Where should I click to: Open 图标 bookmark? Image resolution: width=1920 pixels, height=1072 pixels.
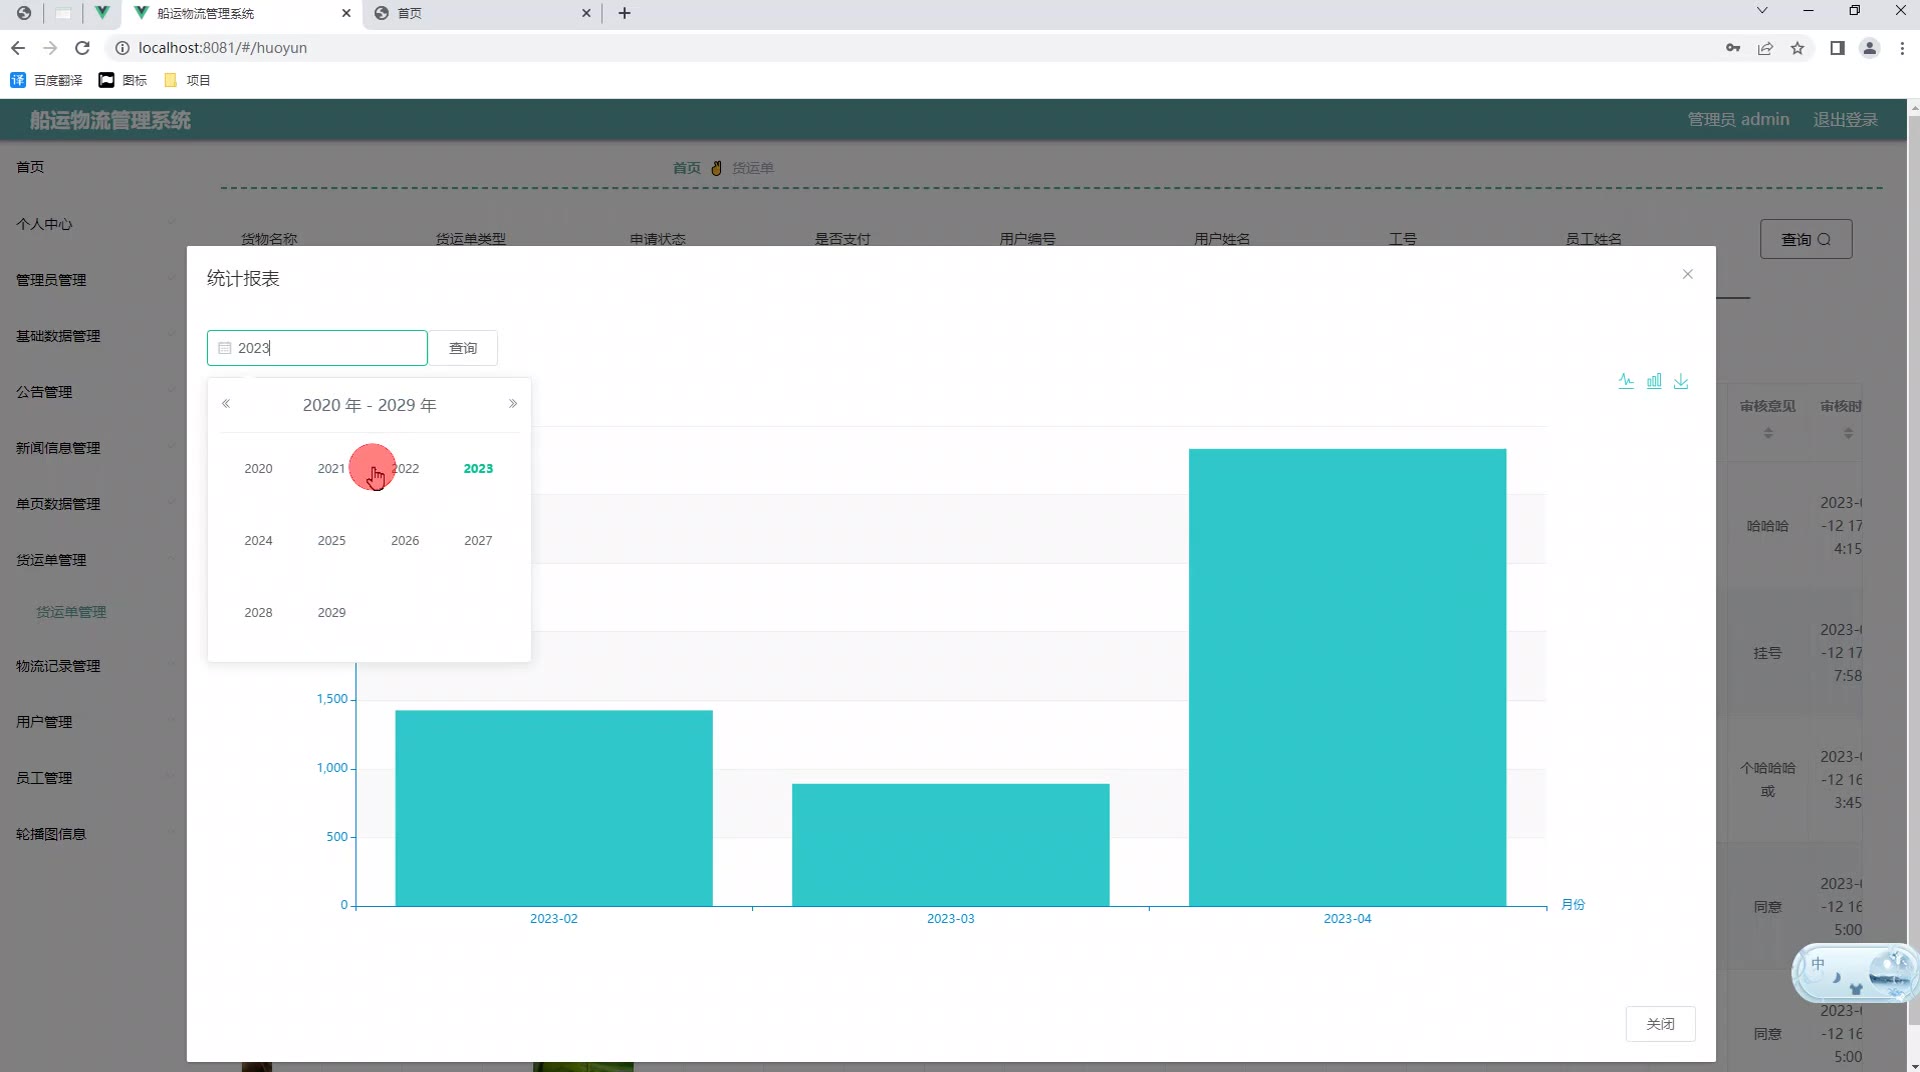tap(123, 80)
